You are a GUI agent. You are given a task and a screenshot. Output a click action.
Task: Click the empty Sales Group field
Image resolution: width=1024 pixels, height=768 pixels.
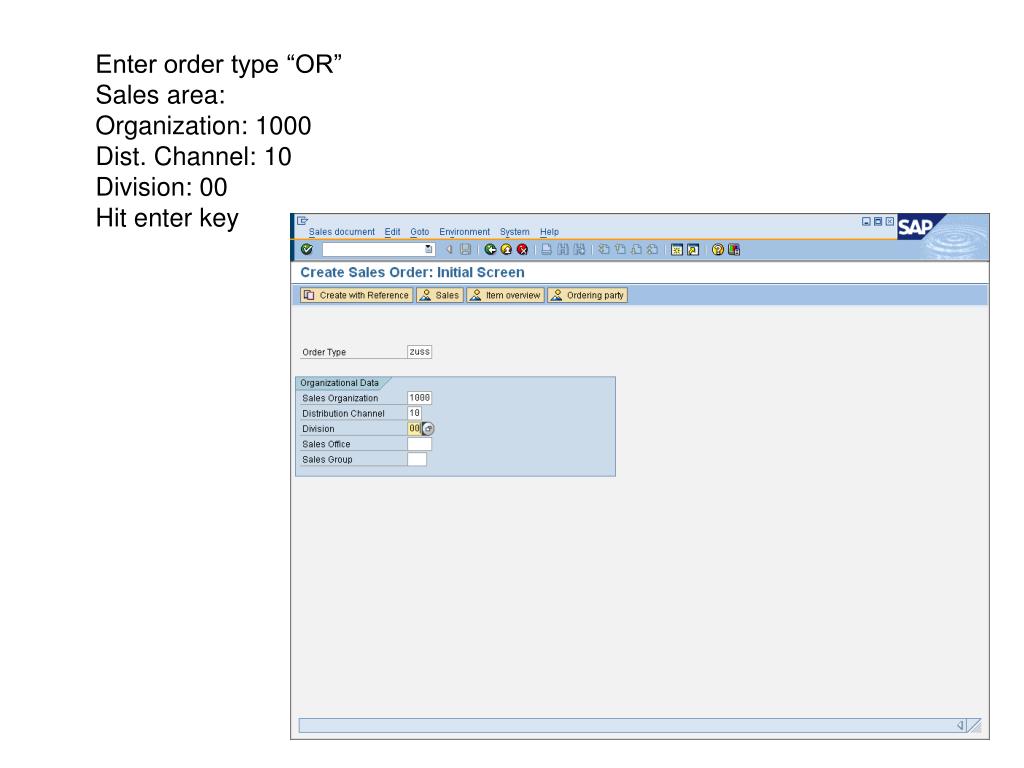(x=417, y=459)
